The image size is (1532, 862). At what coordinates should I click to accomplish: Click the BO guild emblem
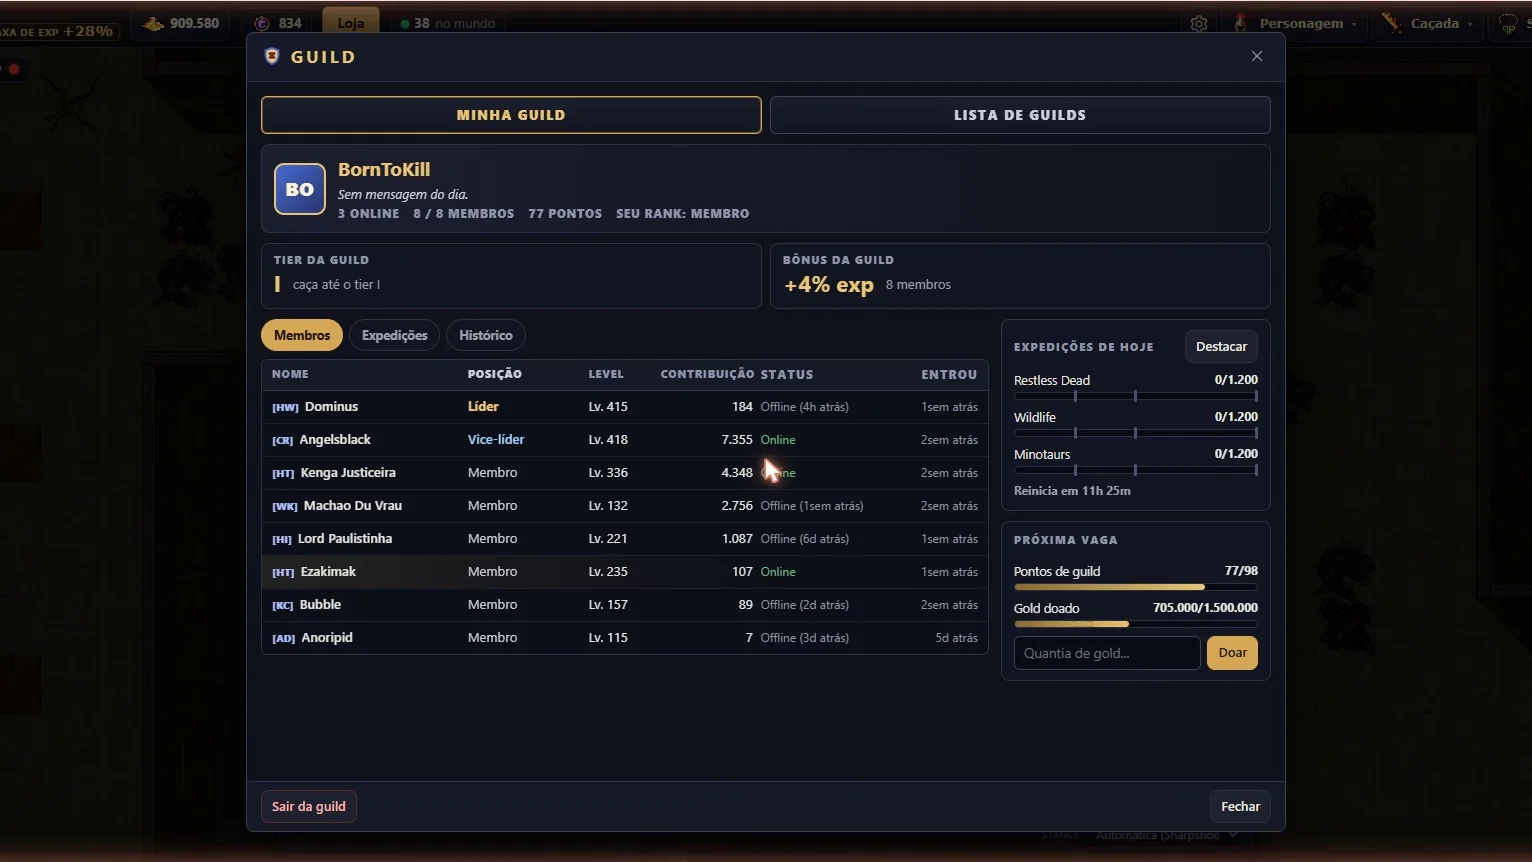click(x=300, y=189)
